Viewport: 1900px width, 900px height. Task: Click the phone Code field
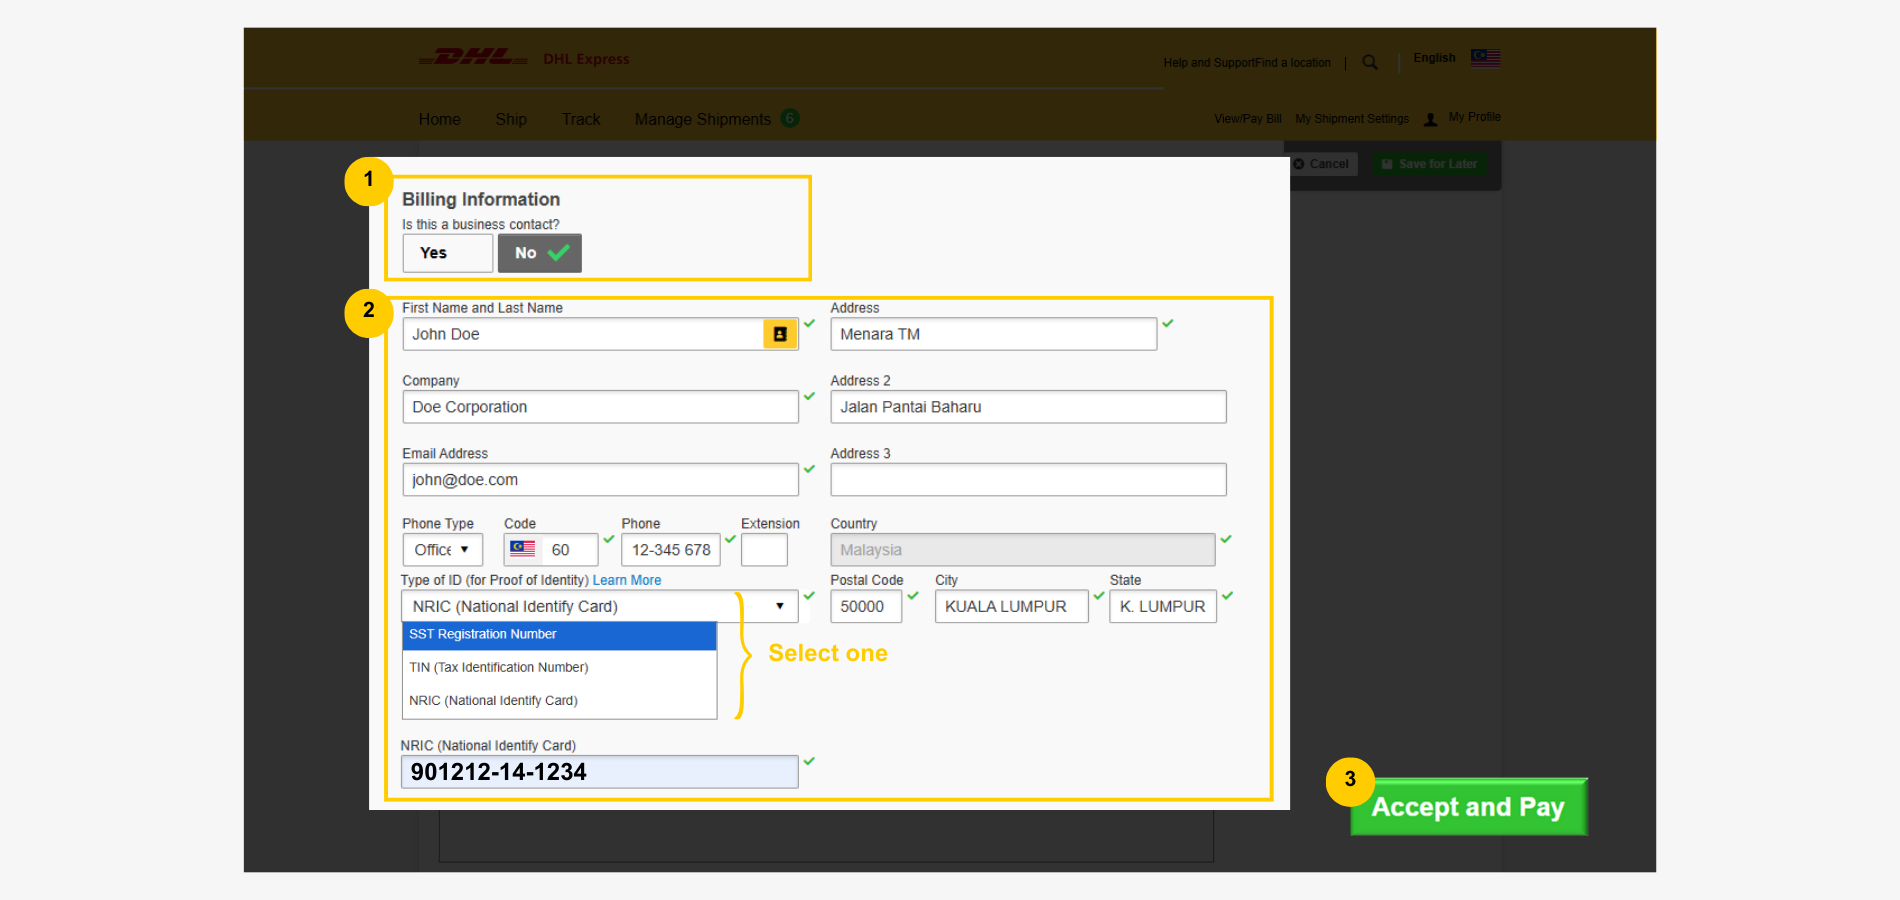(551, 550)
